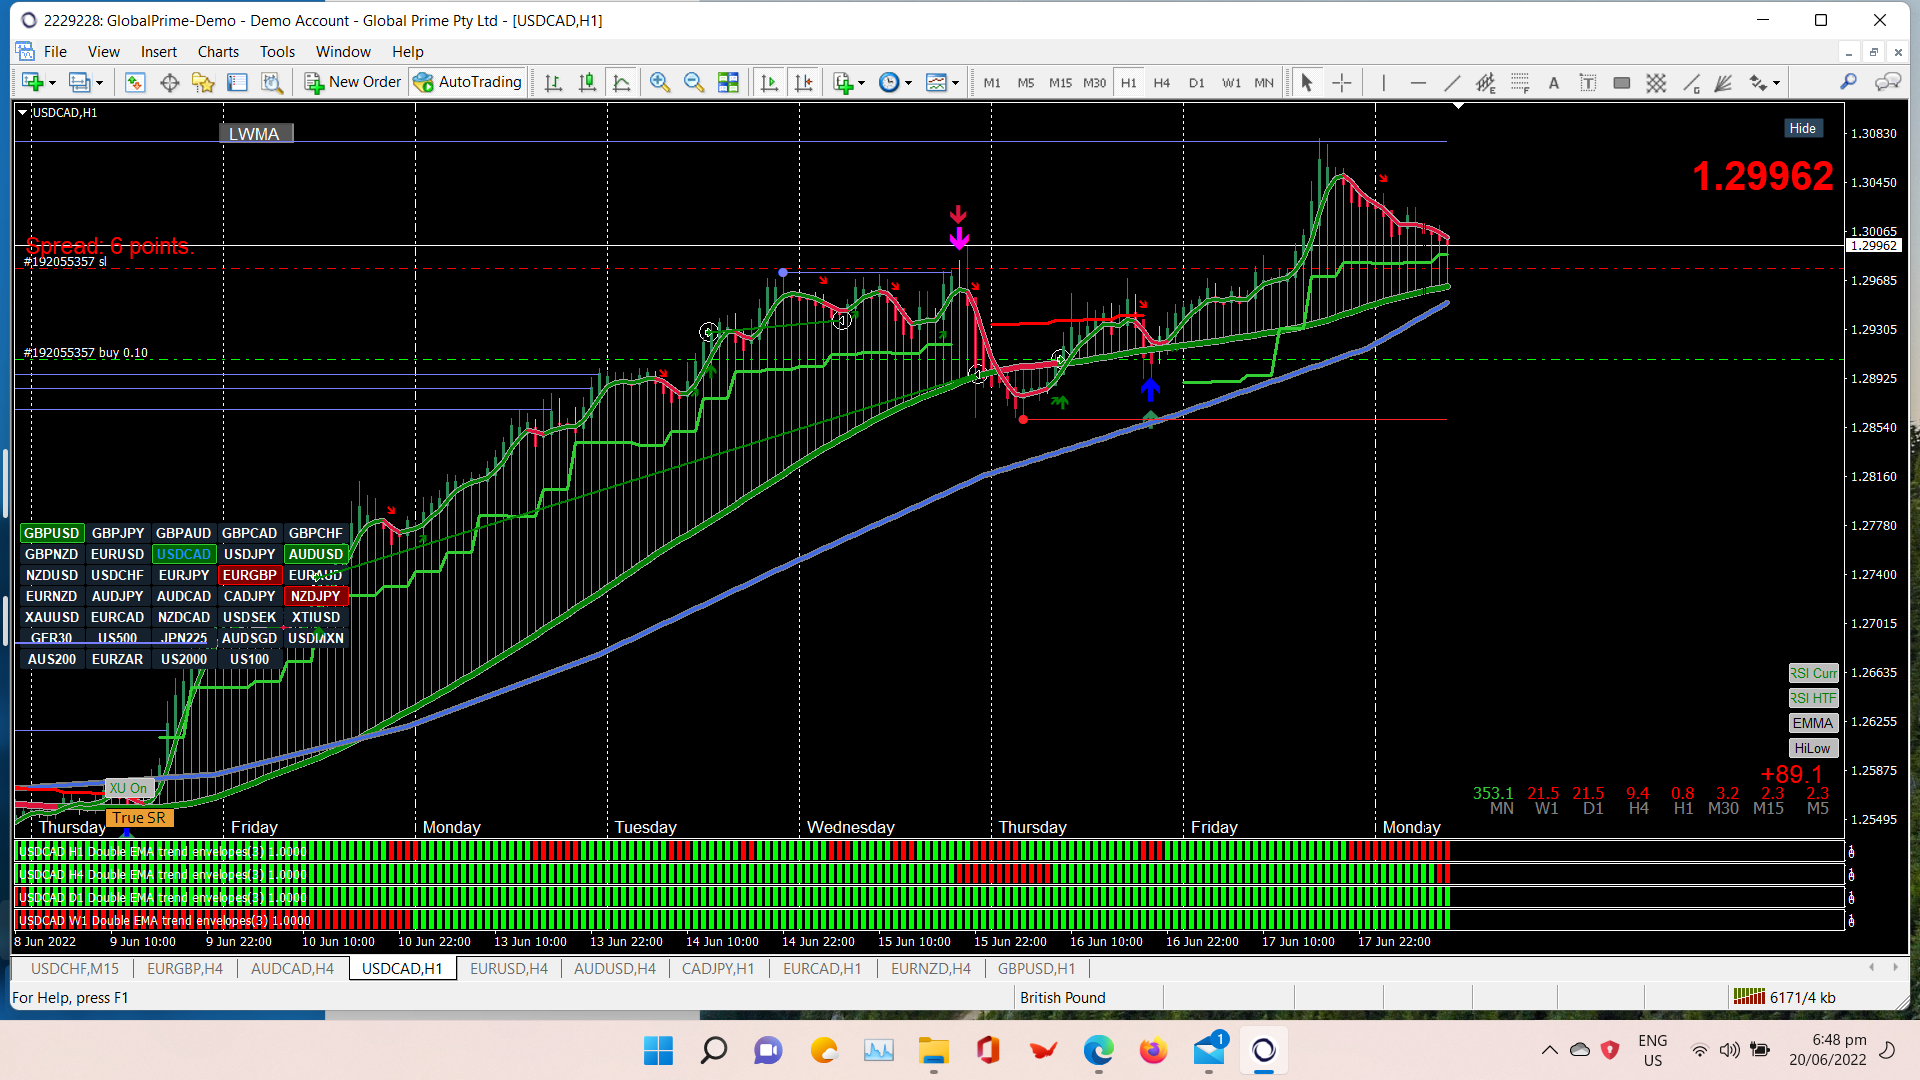1920x1080 pixels.
Task: Click the Zoom Out magnifier icon
Action: point(693,83)
